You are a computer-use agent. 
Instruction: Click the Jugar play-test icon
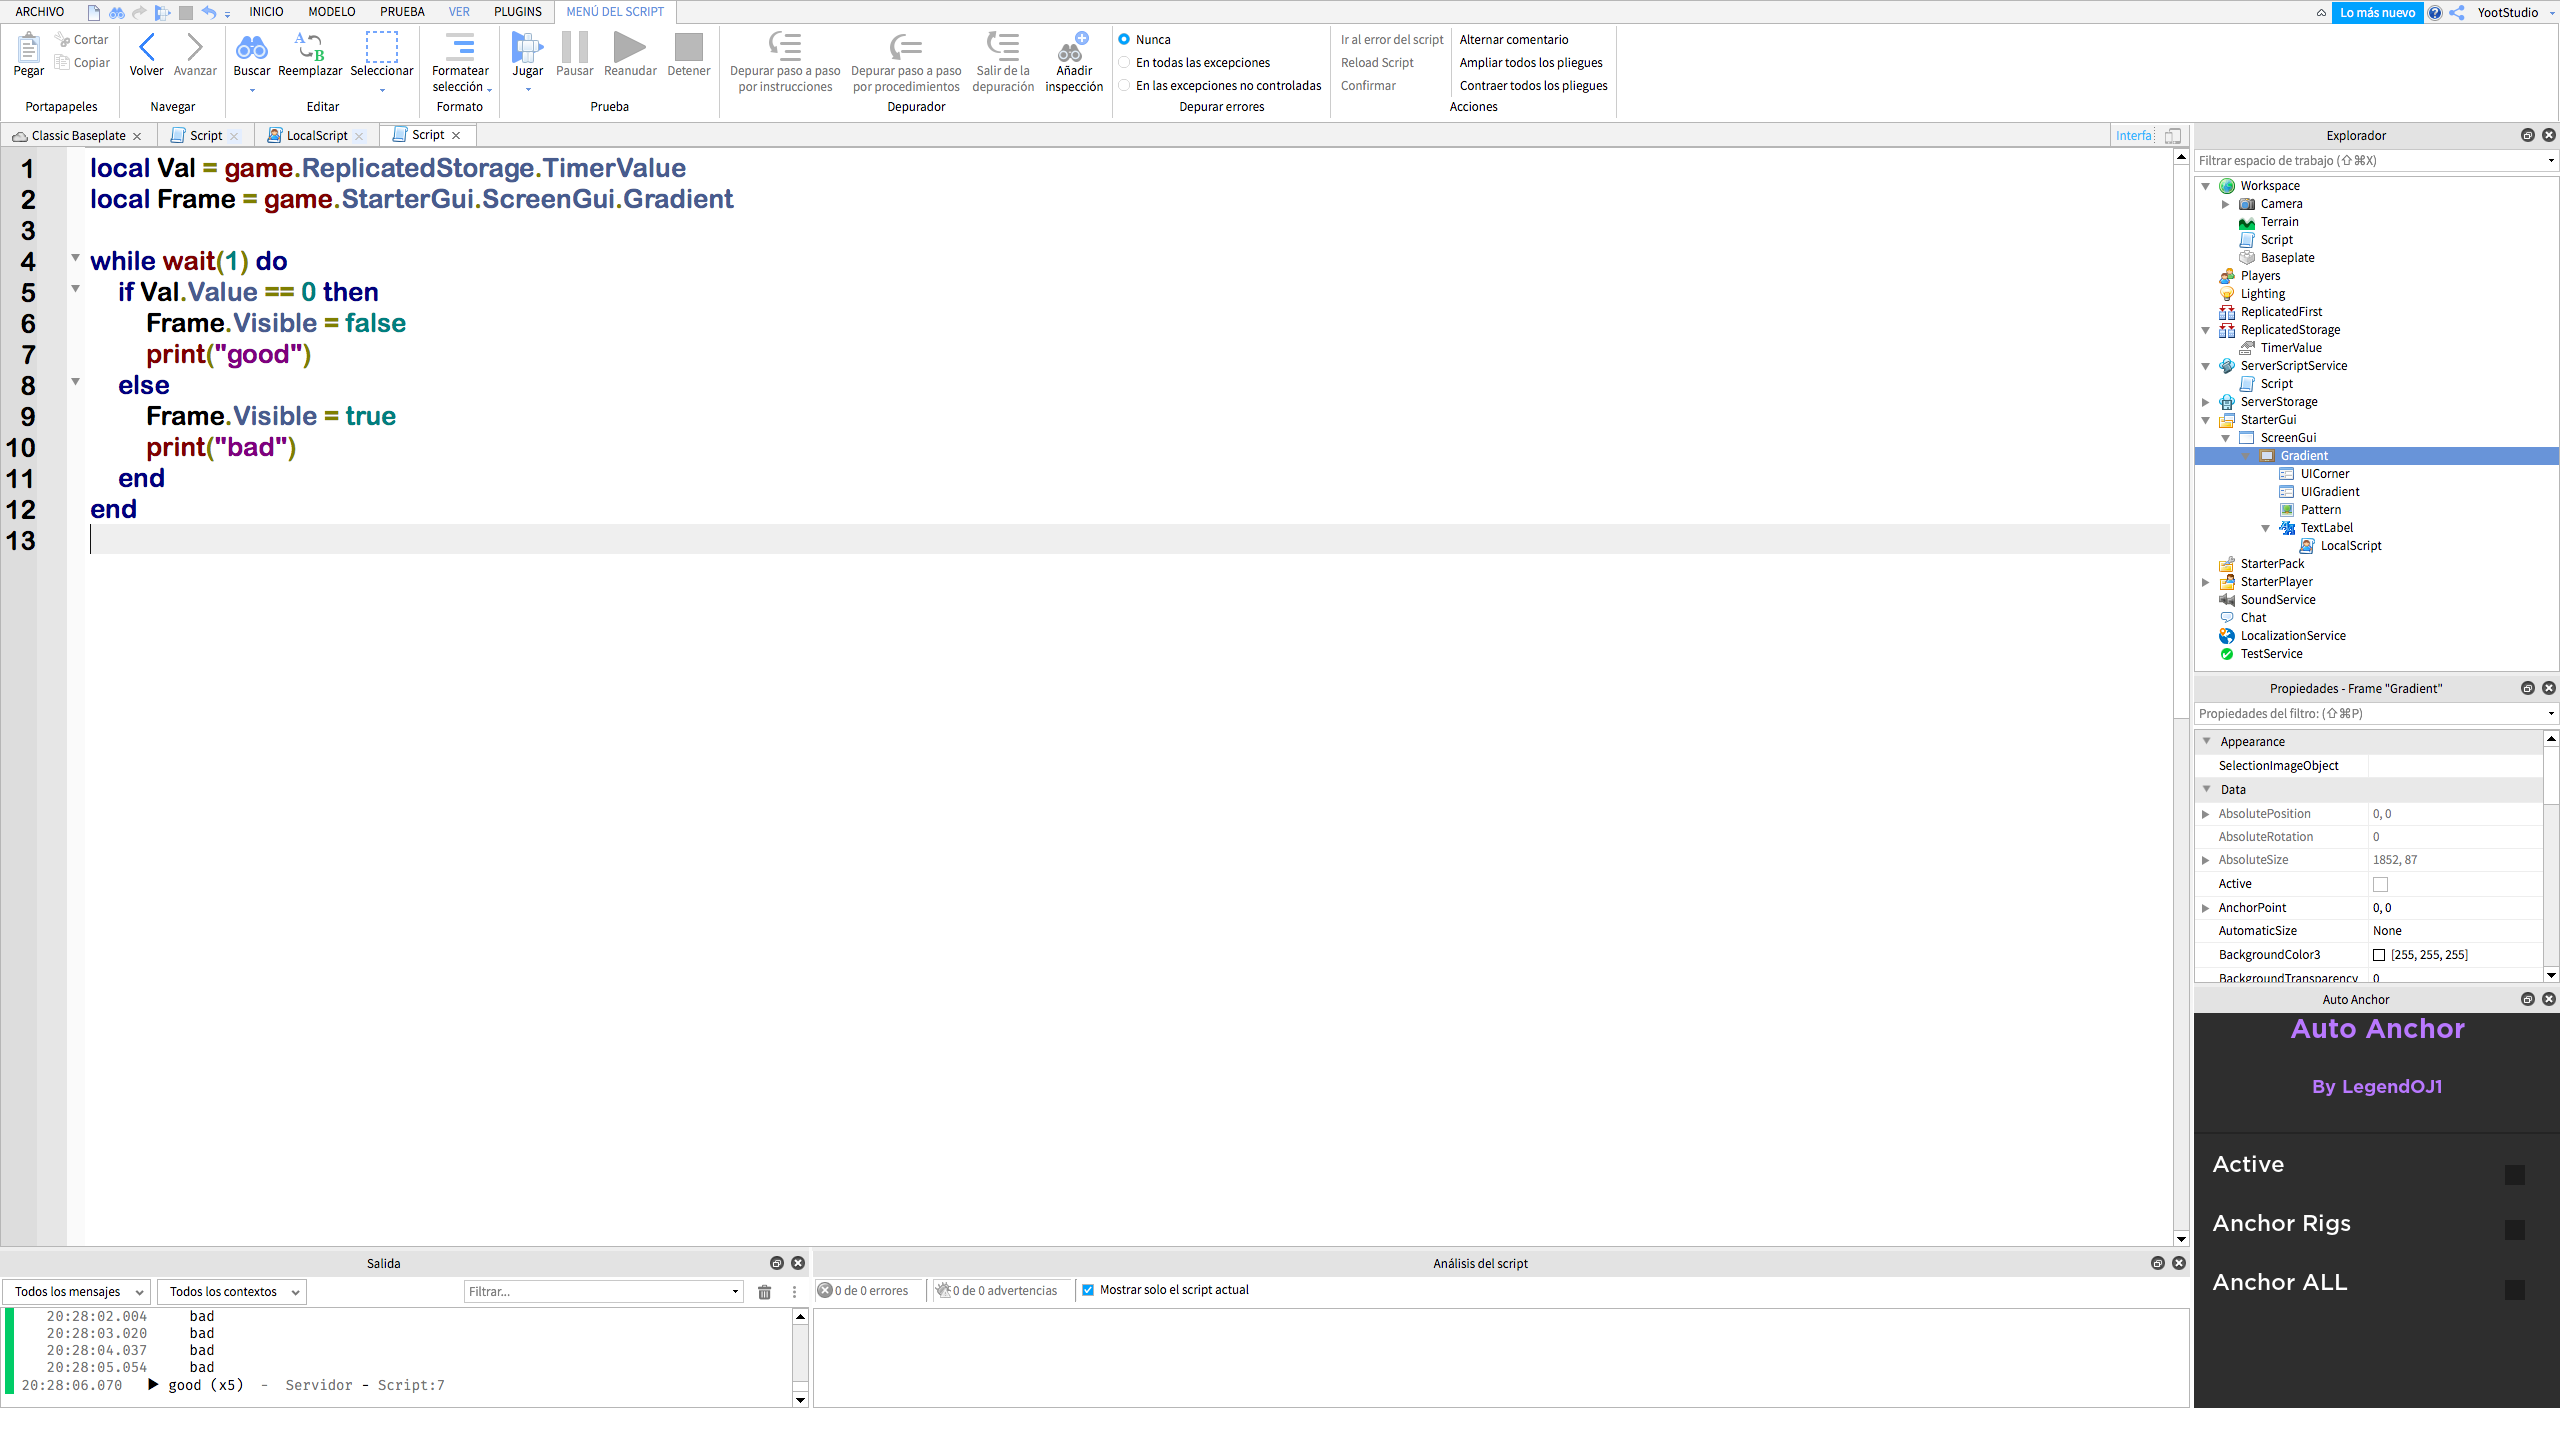click(x=527, y=47)
